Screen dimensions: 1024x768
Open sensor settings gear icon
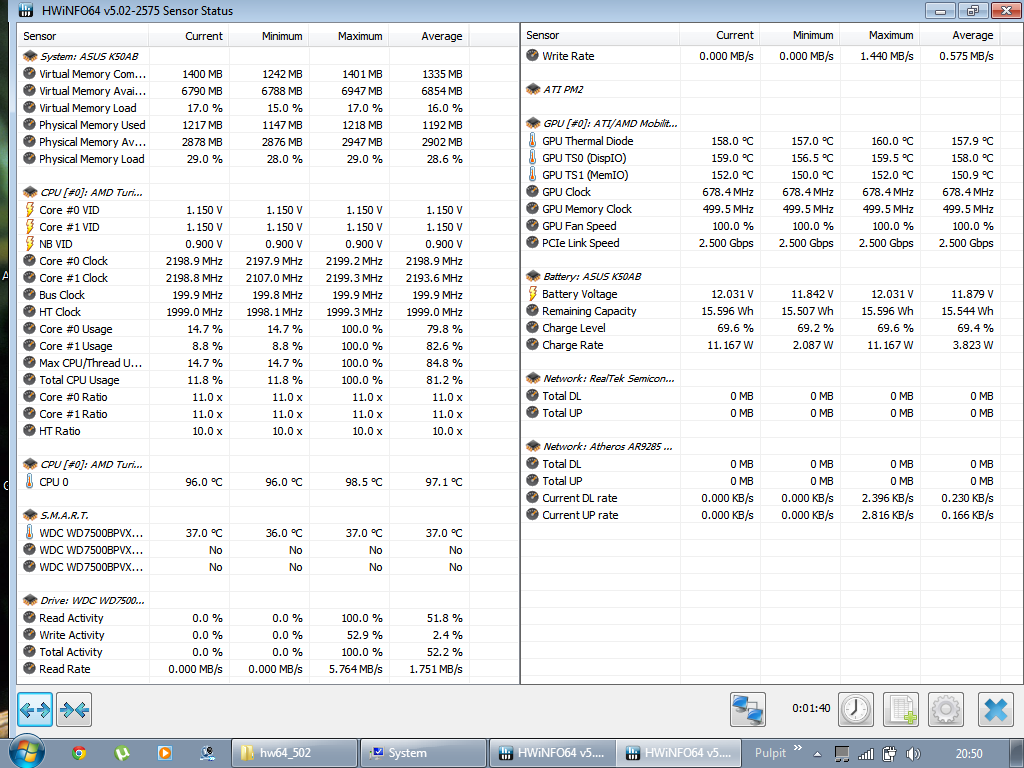pyautogui.click(x=946, y=709)
